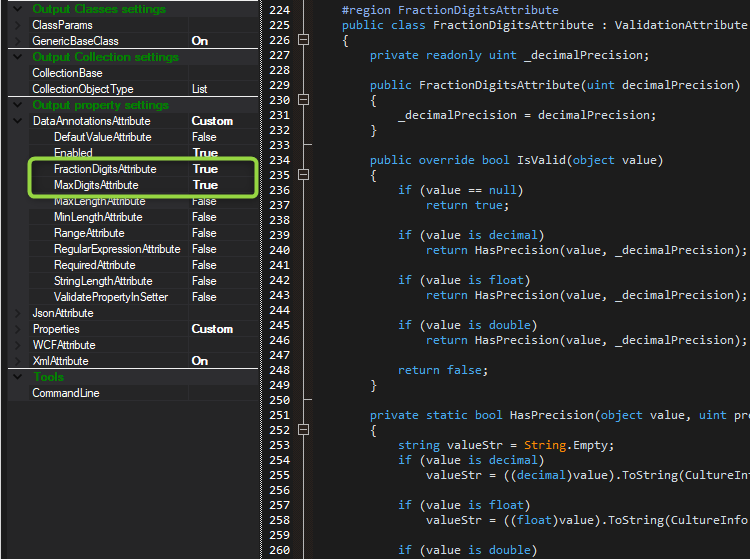Image resolution: width=750 pixels, height=559 pixels.
Task: Click 'if (value == null)' statement
Action: [x=461, y=190]
